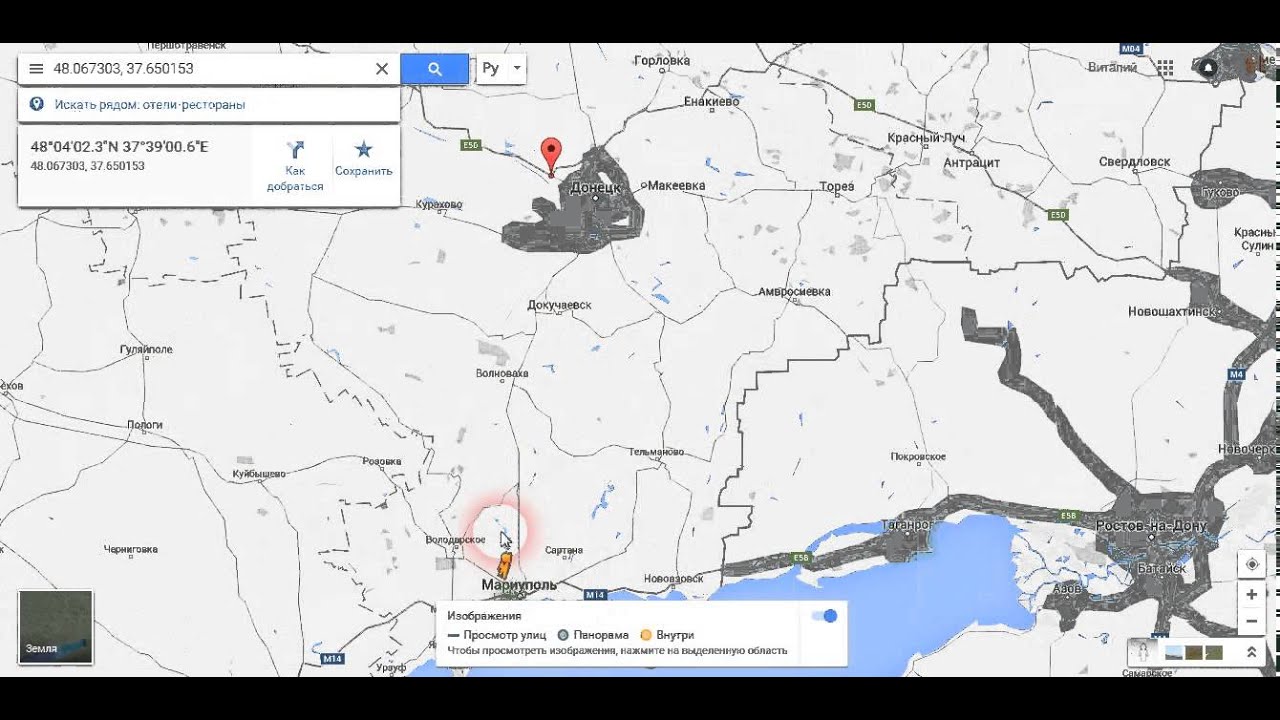Click the Курахово town label
The height and width of the screenshot is (720, 1280).
pyautogui.click(x=438, y=204)
